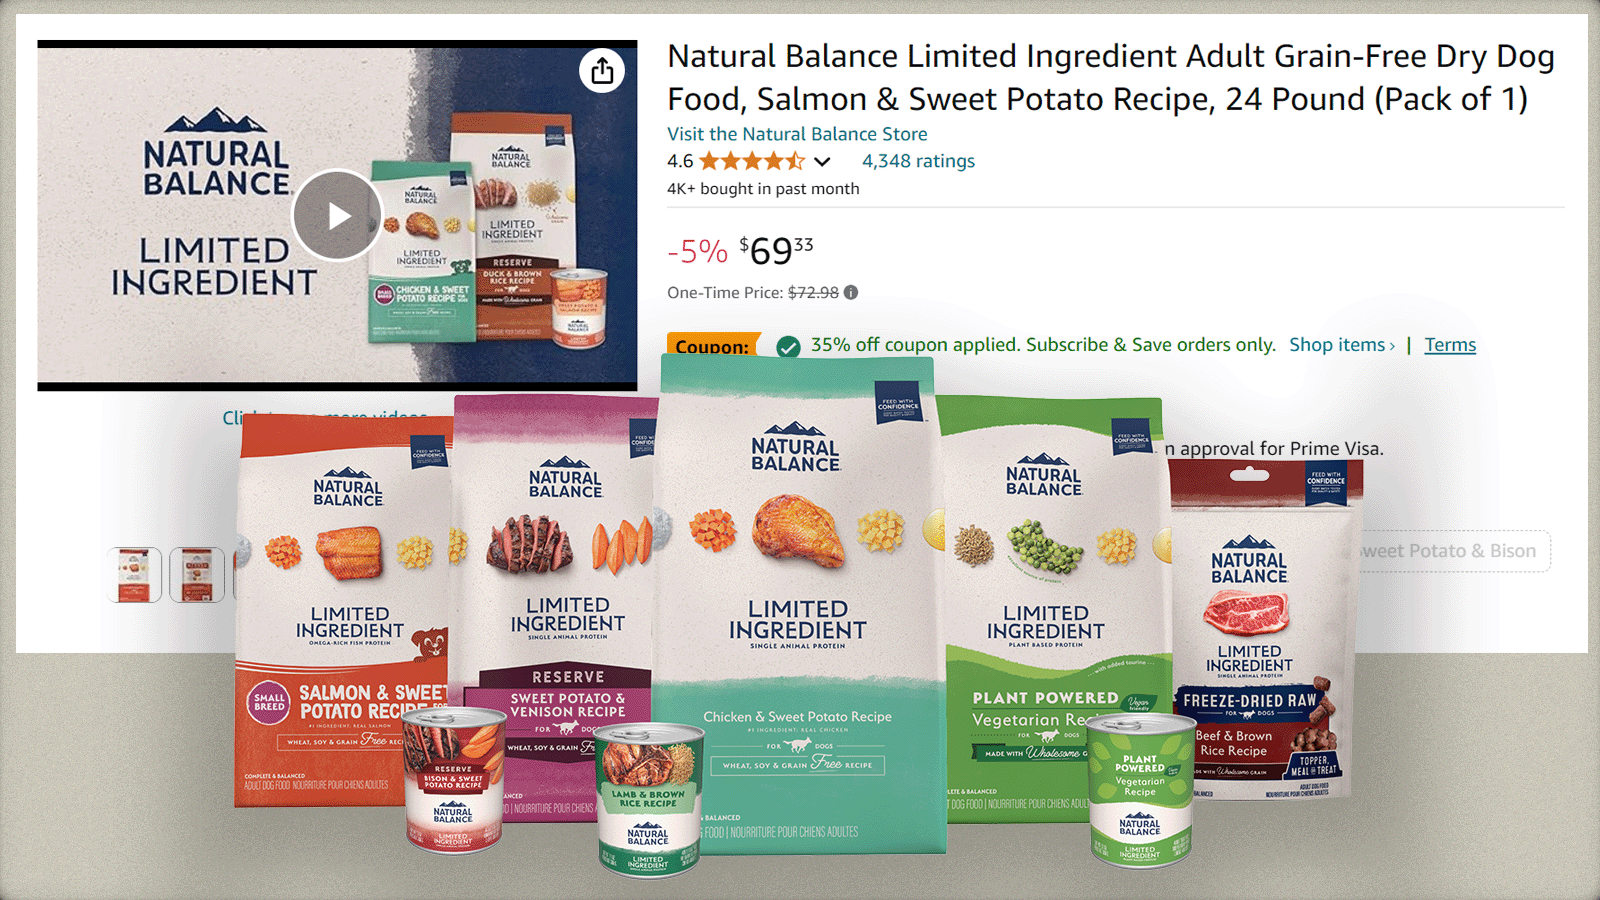Select the second product image thumbnail

tap(197, 575)
